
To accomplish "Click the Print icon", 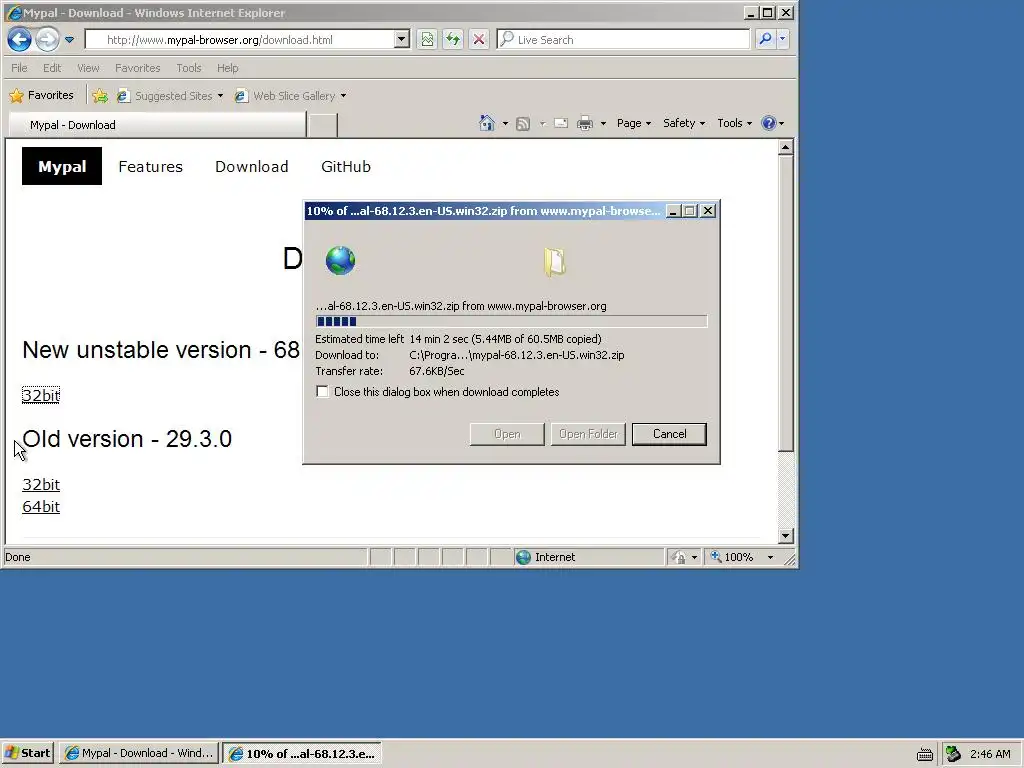I will coord(585,123).
